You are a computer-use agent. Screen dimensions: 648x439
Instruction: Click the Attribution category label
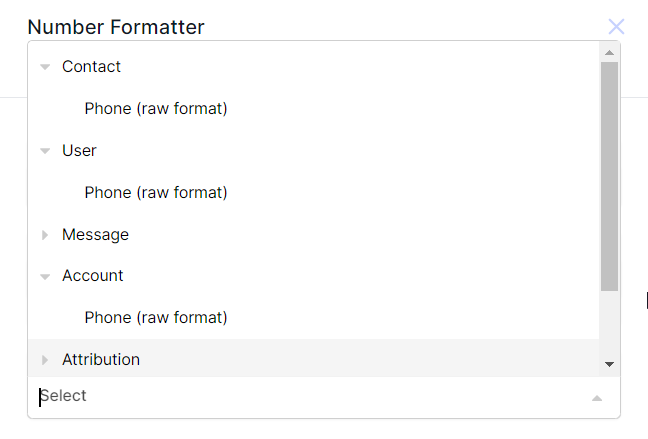(101, 360)
